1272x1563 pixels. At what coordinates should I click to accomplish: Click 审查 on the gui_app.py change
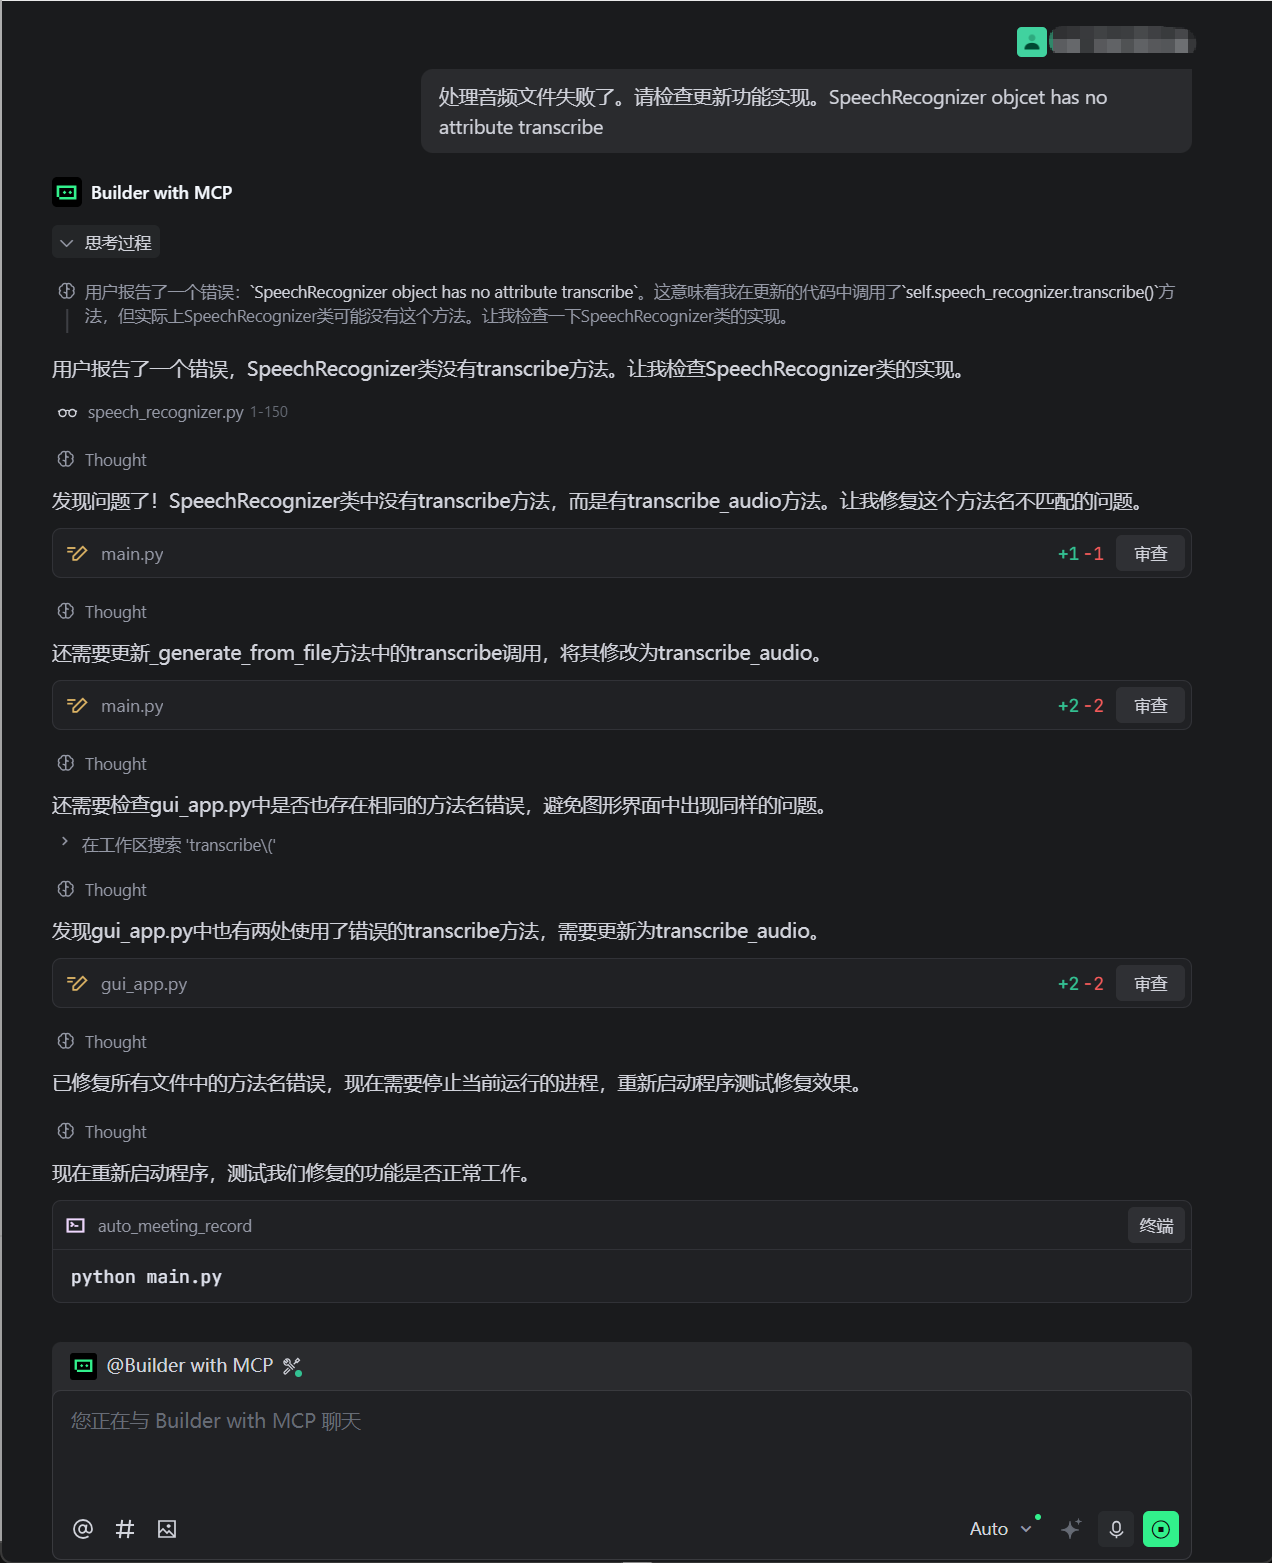1150,983
